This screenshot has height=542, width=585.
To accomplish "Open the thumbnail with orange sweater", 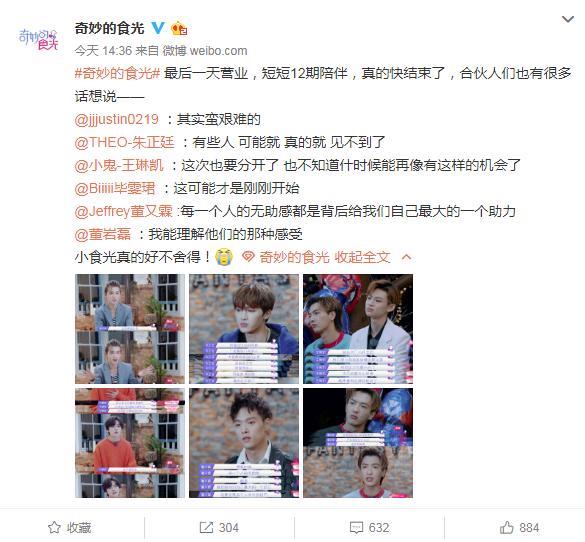I will point(130,443).
